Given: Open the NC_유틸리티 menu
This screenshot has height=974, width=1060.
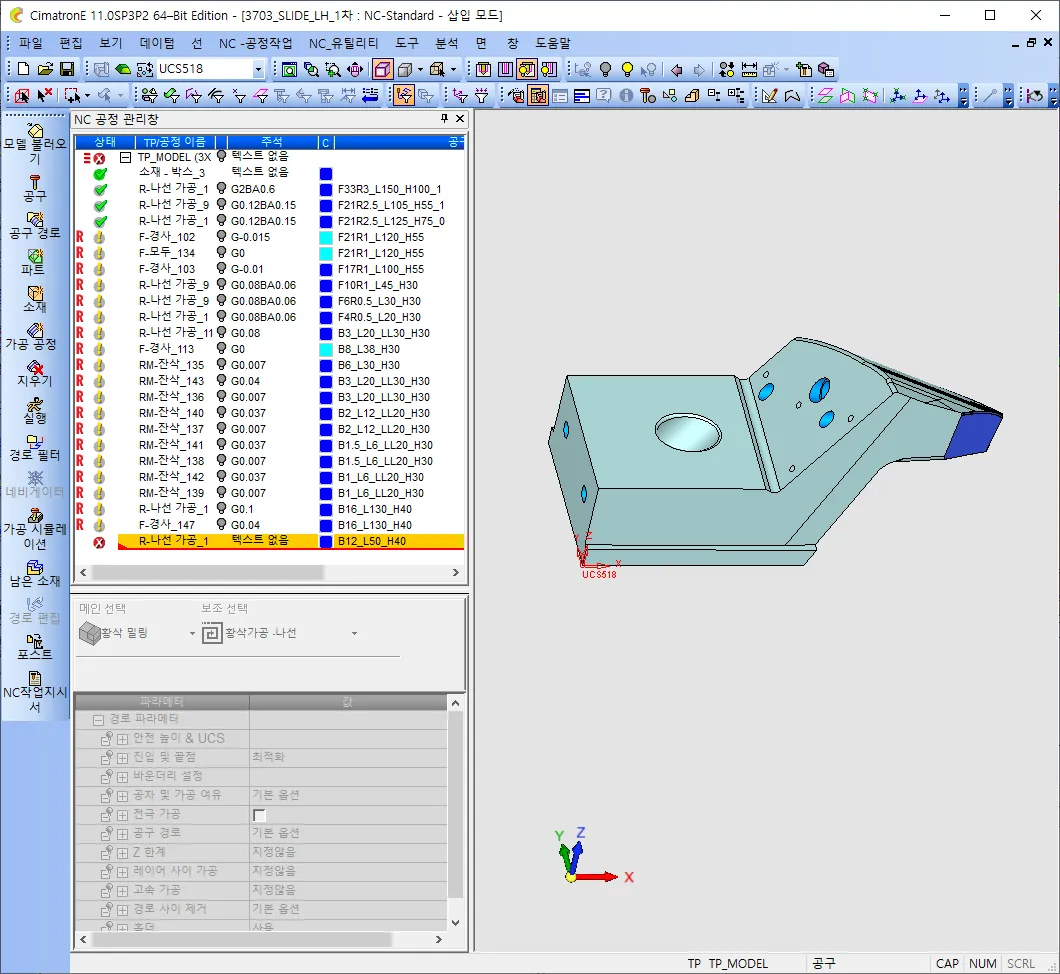Looking at the screenshot, I should (343, 43).
